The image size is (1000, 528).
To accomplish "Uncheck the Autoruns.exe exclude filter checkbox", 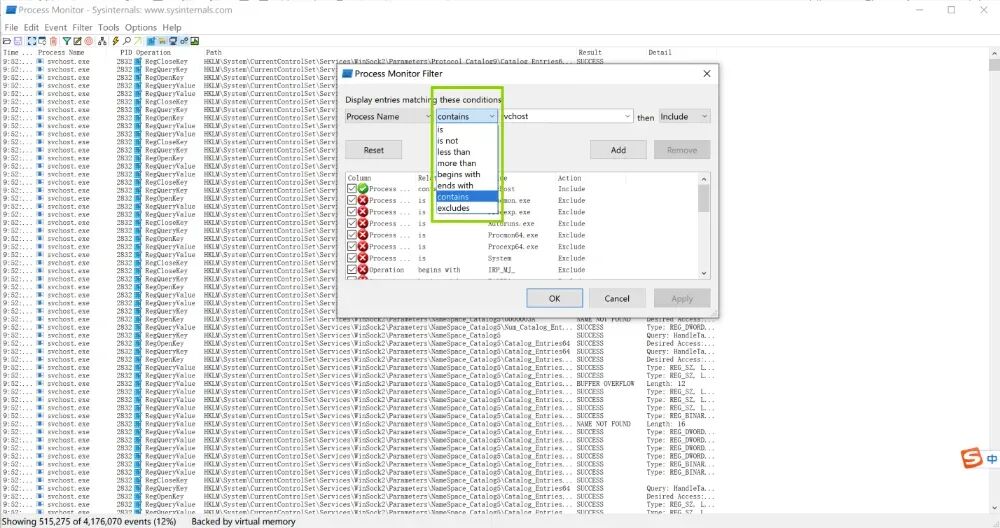I will 352,223.
